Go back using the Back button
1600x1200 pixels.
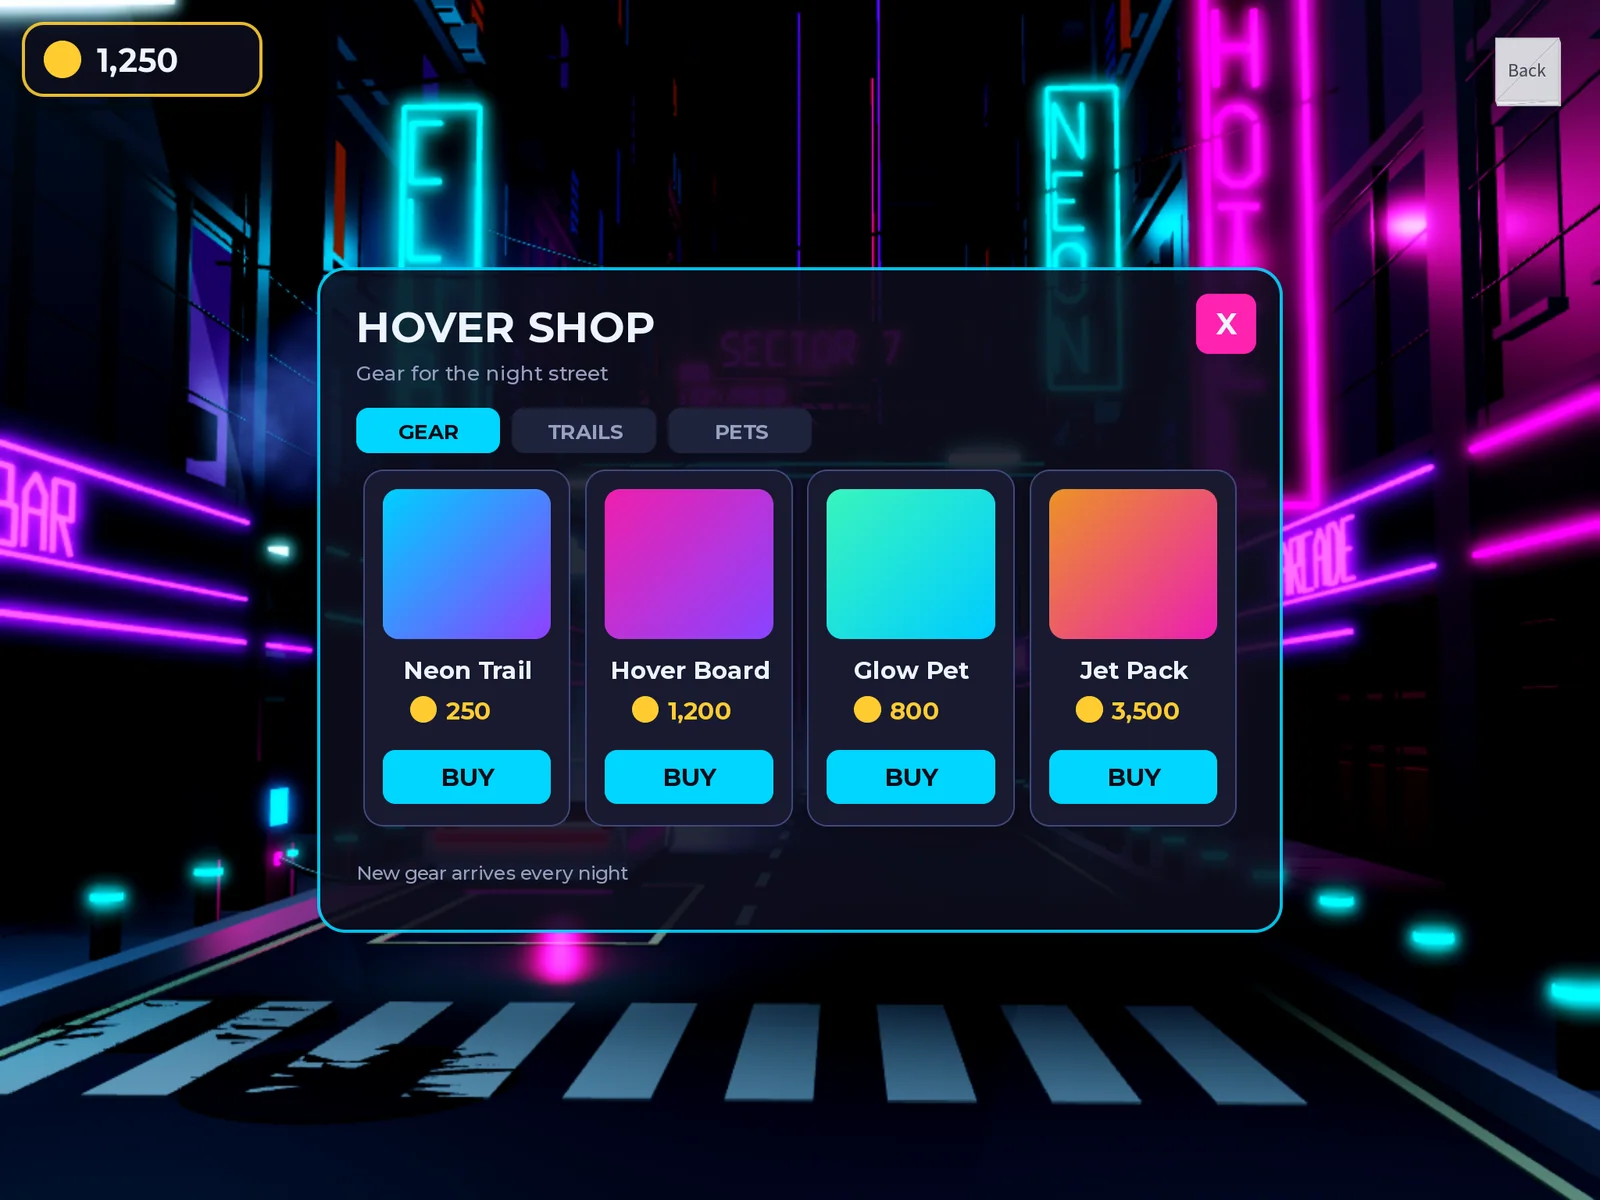point(1527,71)
